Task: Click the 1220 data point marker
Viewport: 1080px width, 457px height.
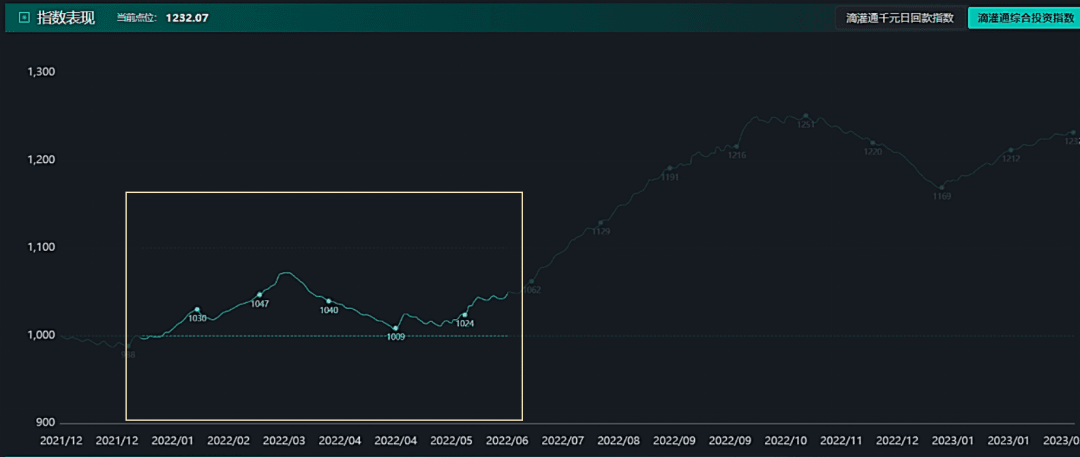Action: 873,143
